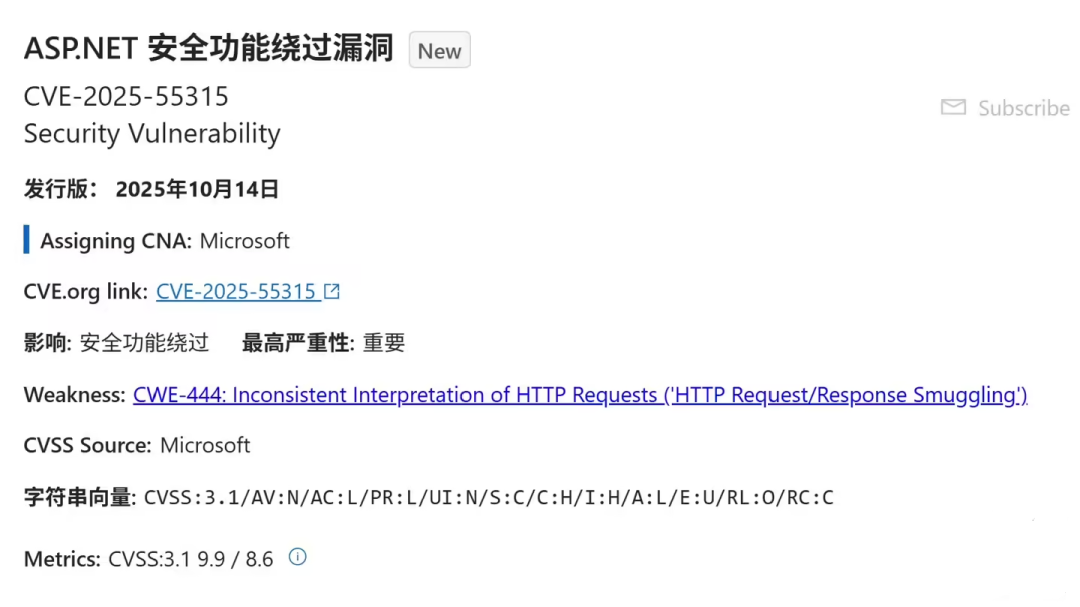Click the New badge beside the title
Viewport: 1080px width, 607px height.
click(439, 50)
